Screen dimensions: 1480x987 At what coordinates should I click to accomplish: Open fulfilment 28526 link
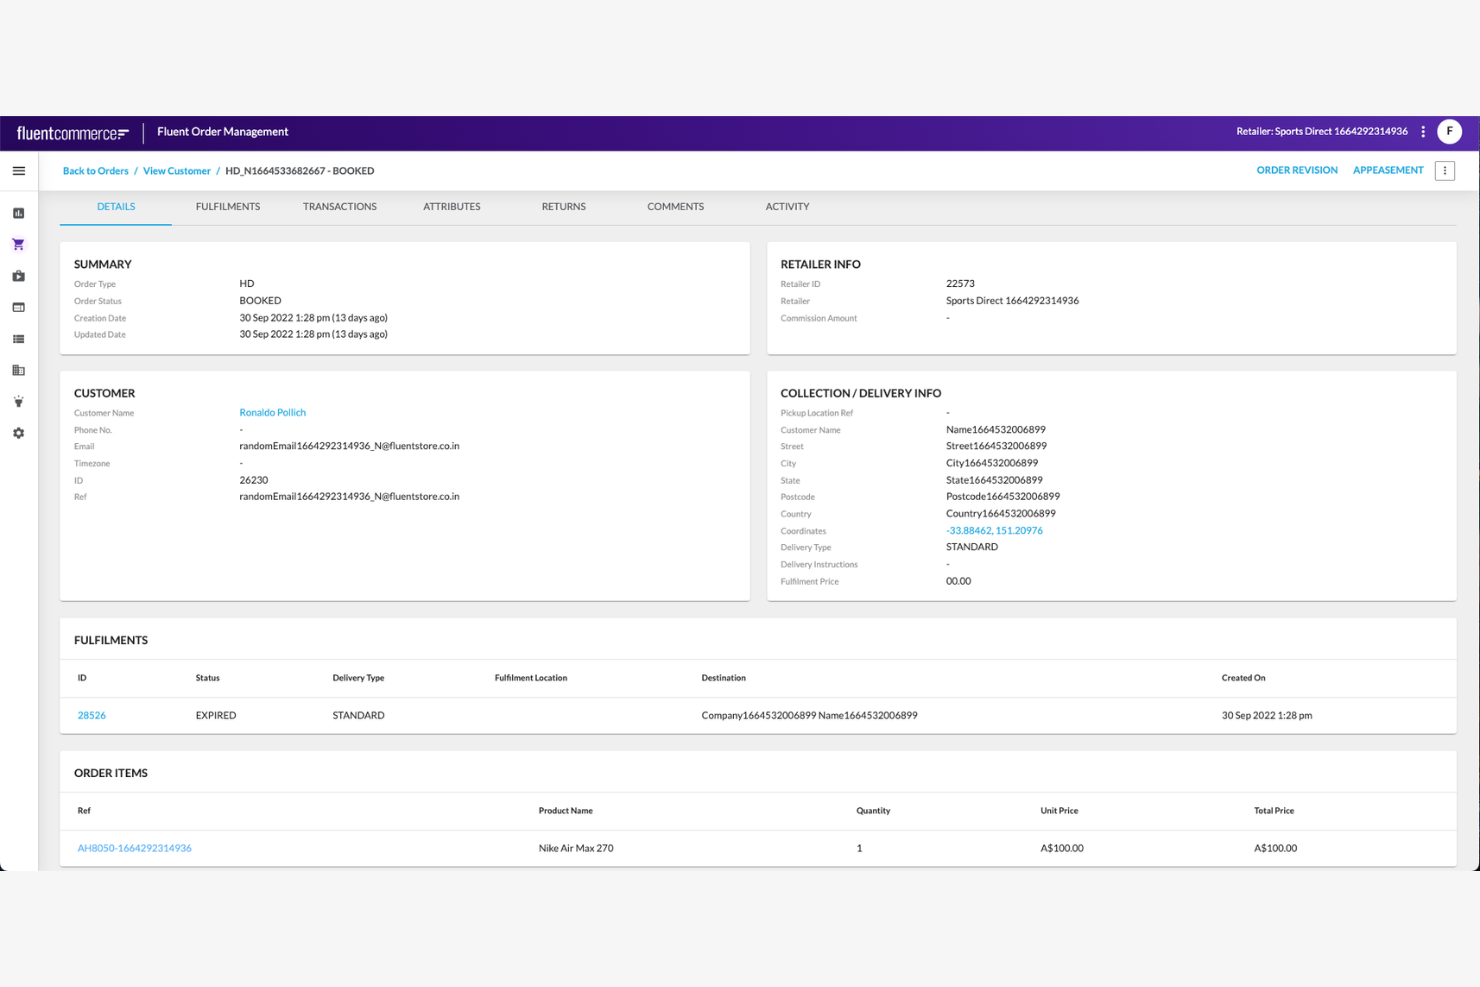(x=91, y=715)
